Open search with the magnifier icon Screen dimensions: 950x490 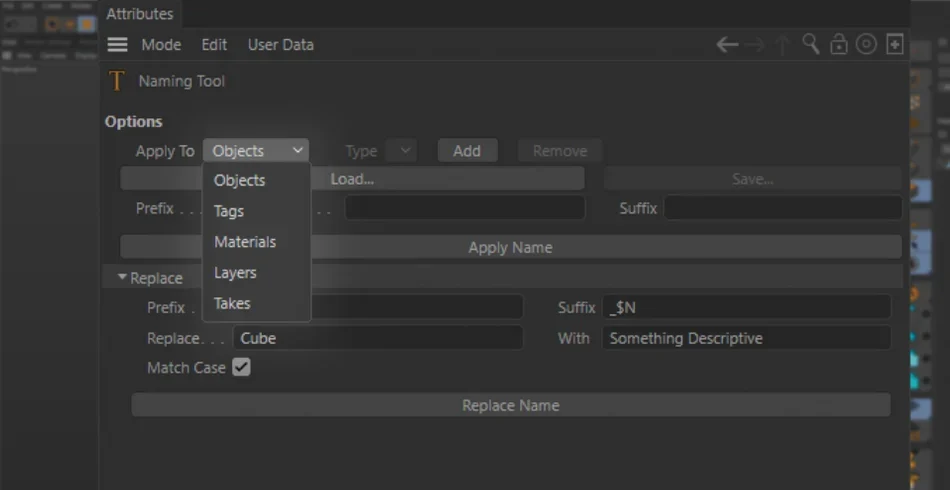point(811,44)
